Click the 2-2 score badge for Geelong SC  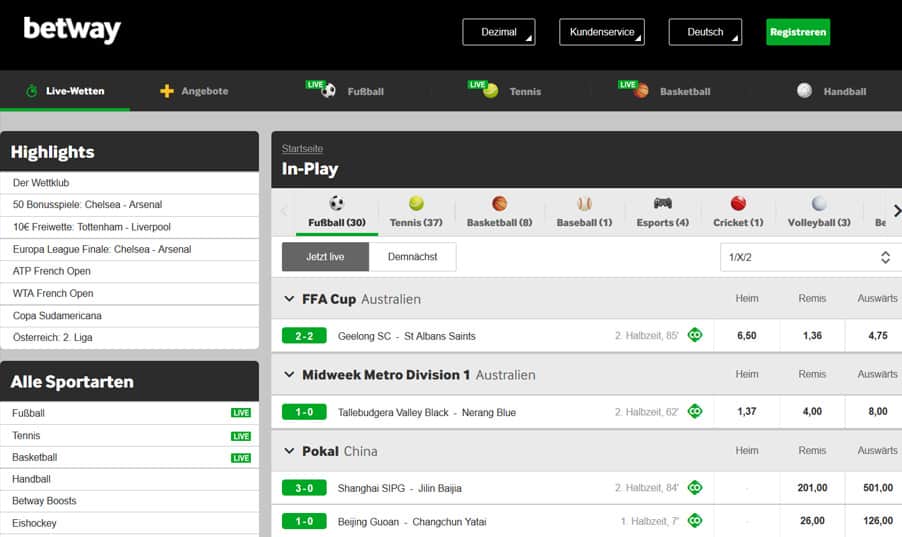coord(304,336)
